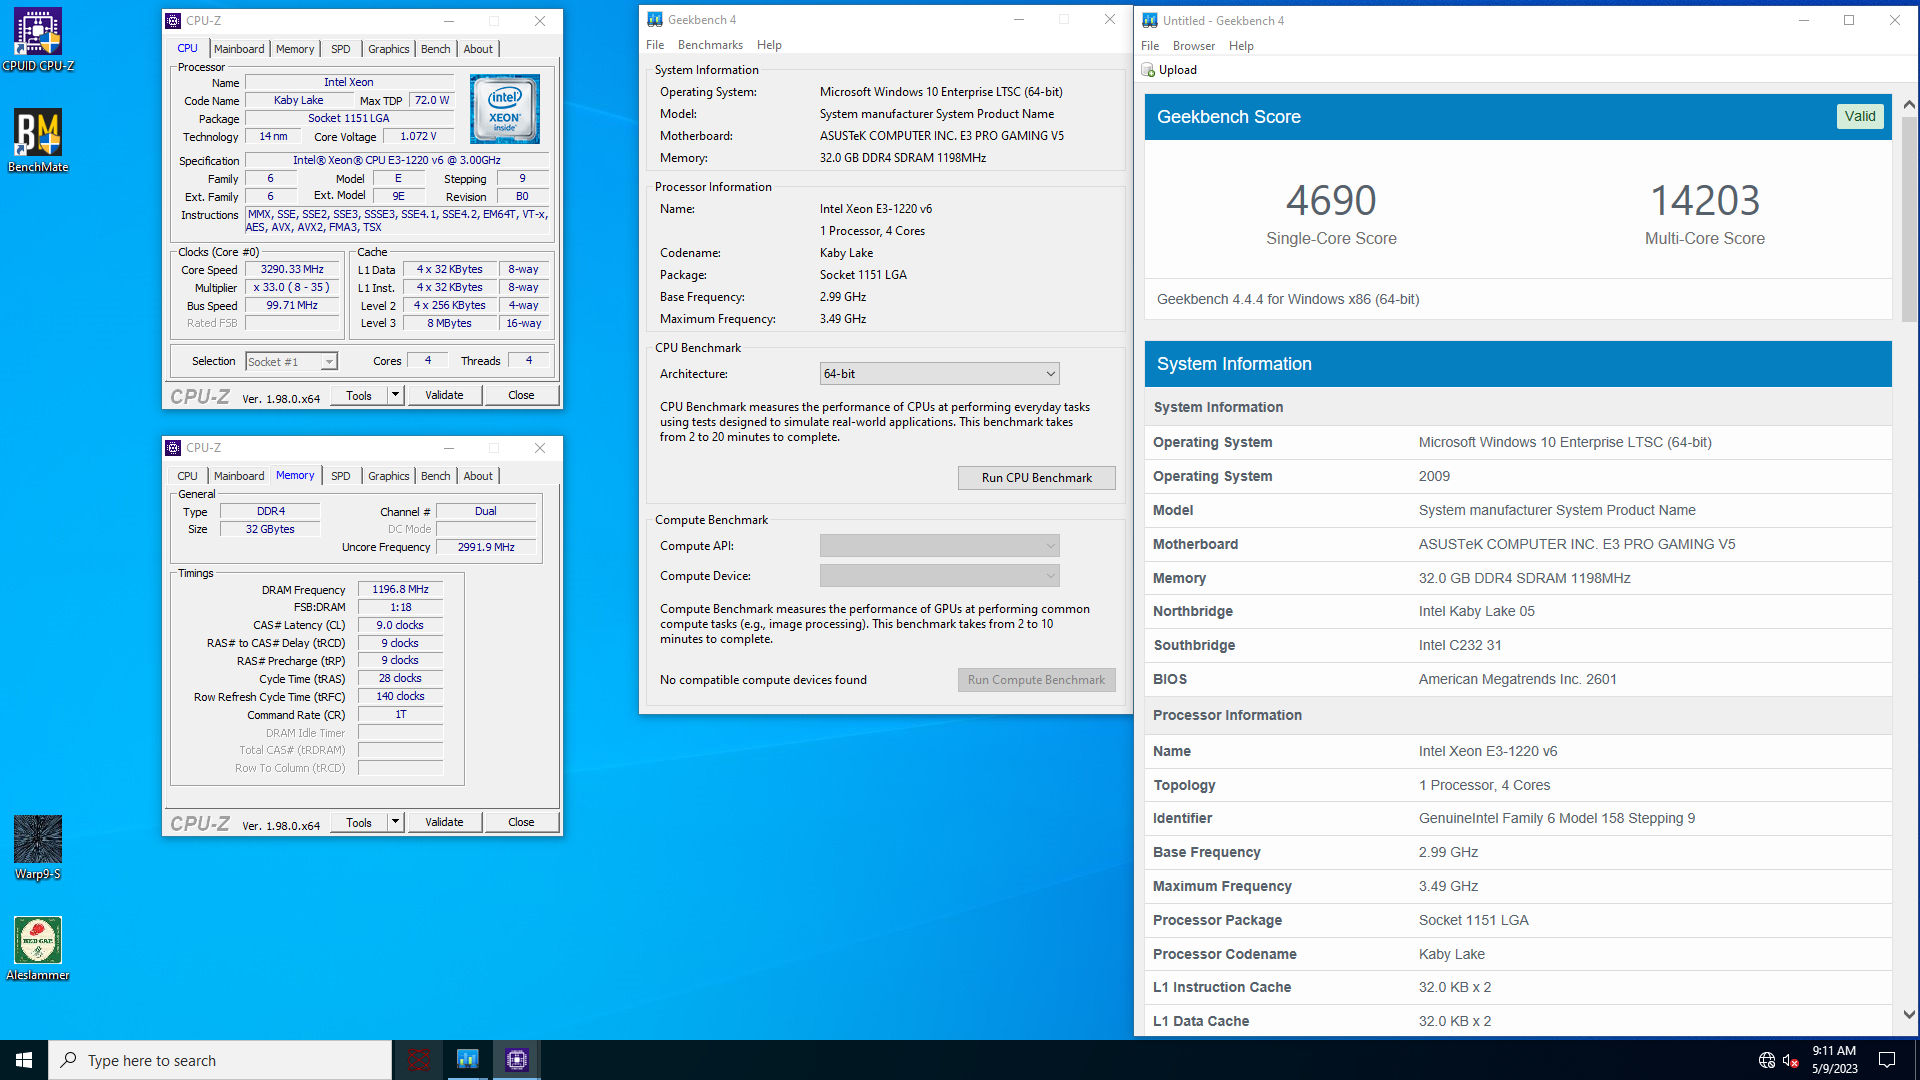Expand the Tools dropdown arrow in top CPU-Z

tap(395, 395)
